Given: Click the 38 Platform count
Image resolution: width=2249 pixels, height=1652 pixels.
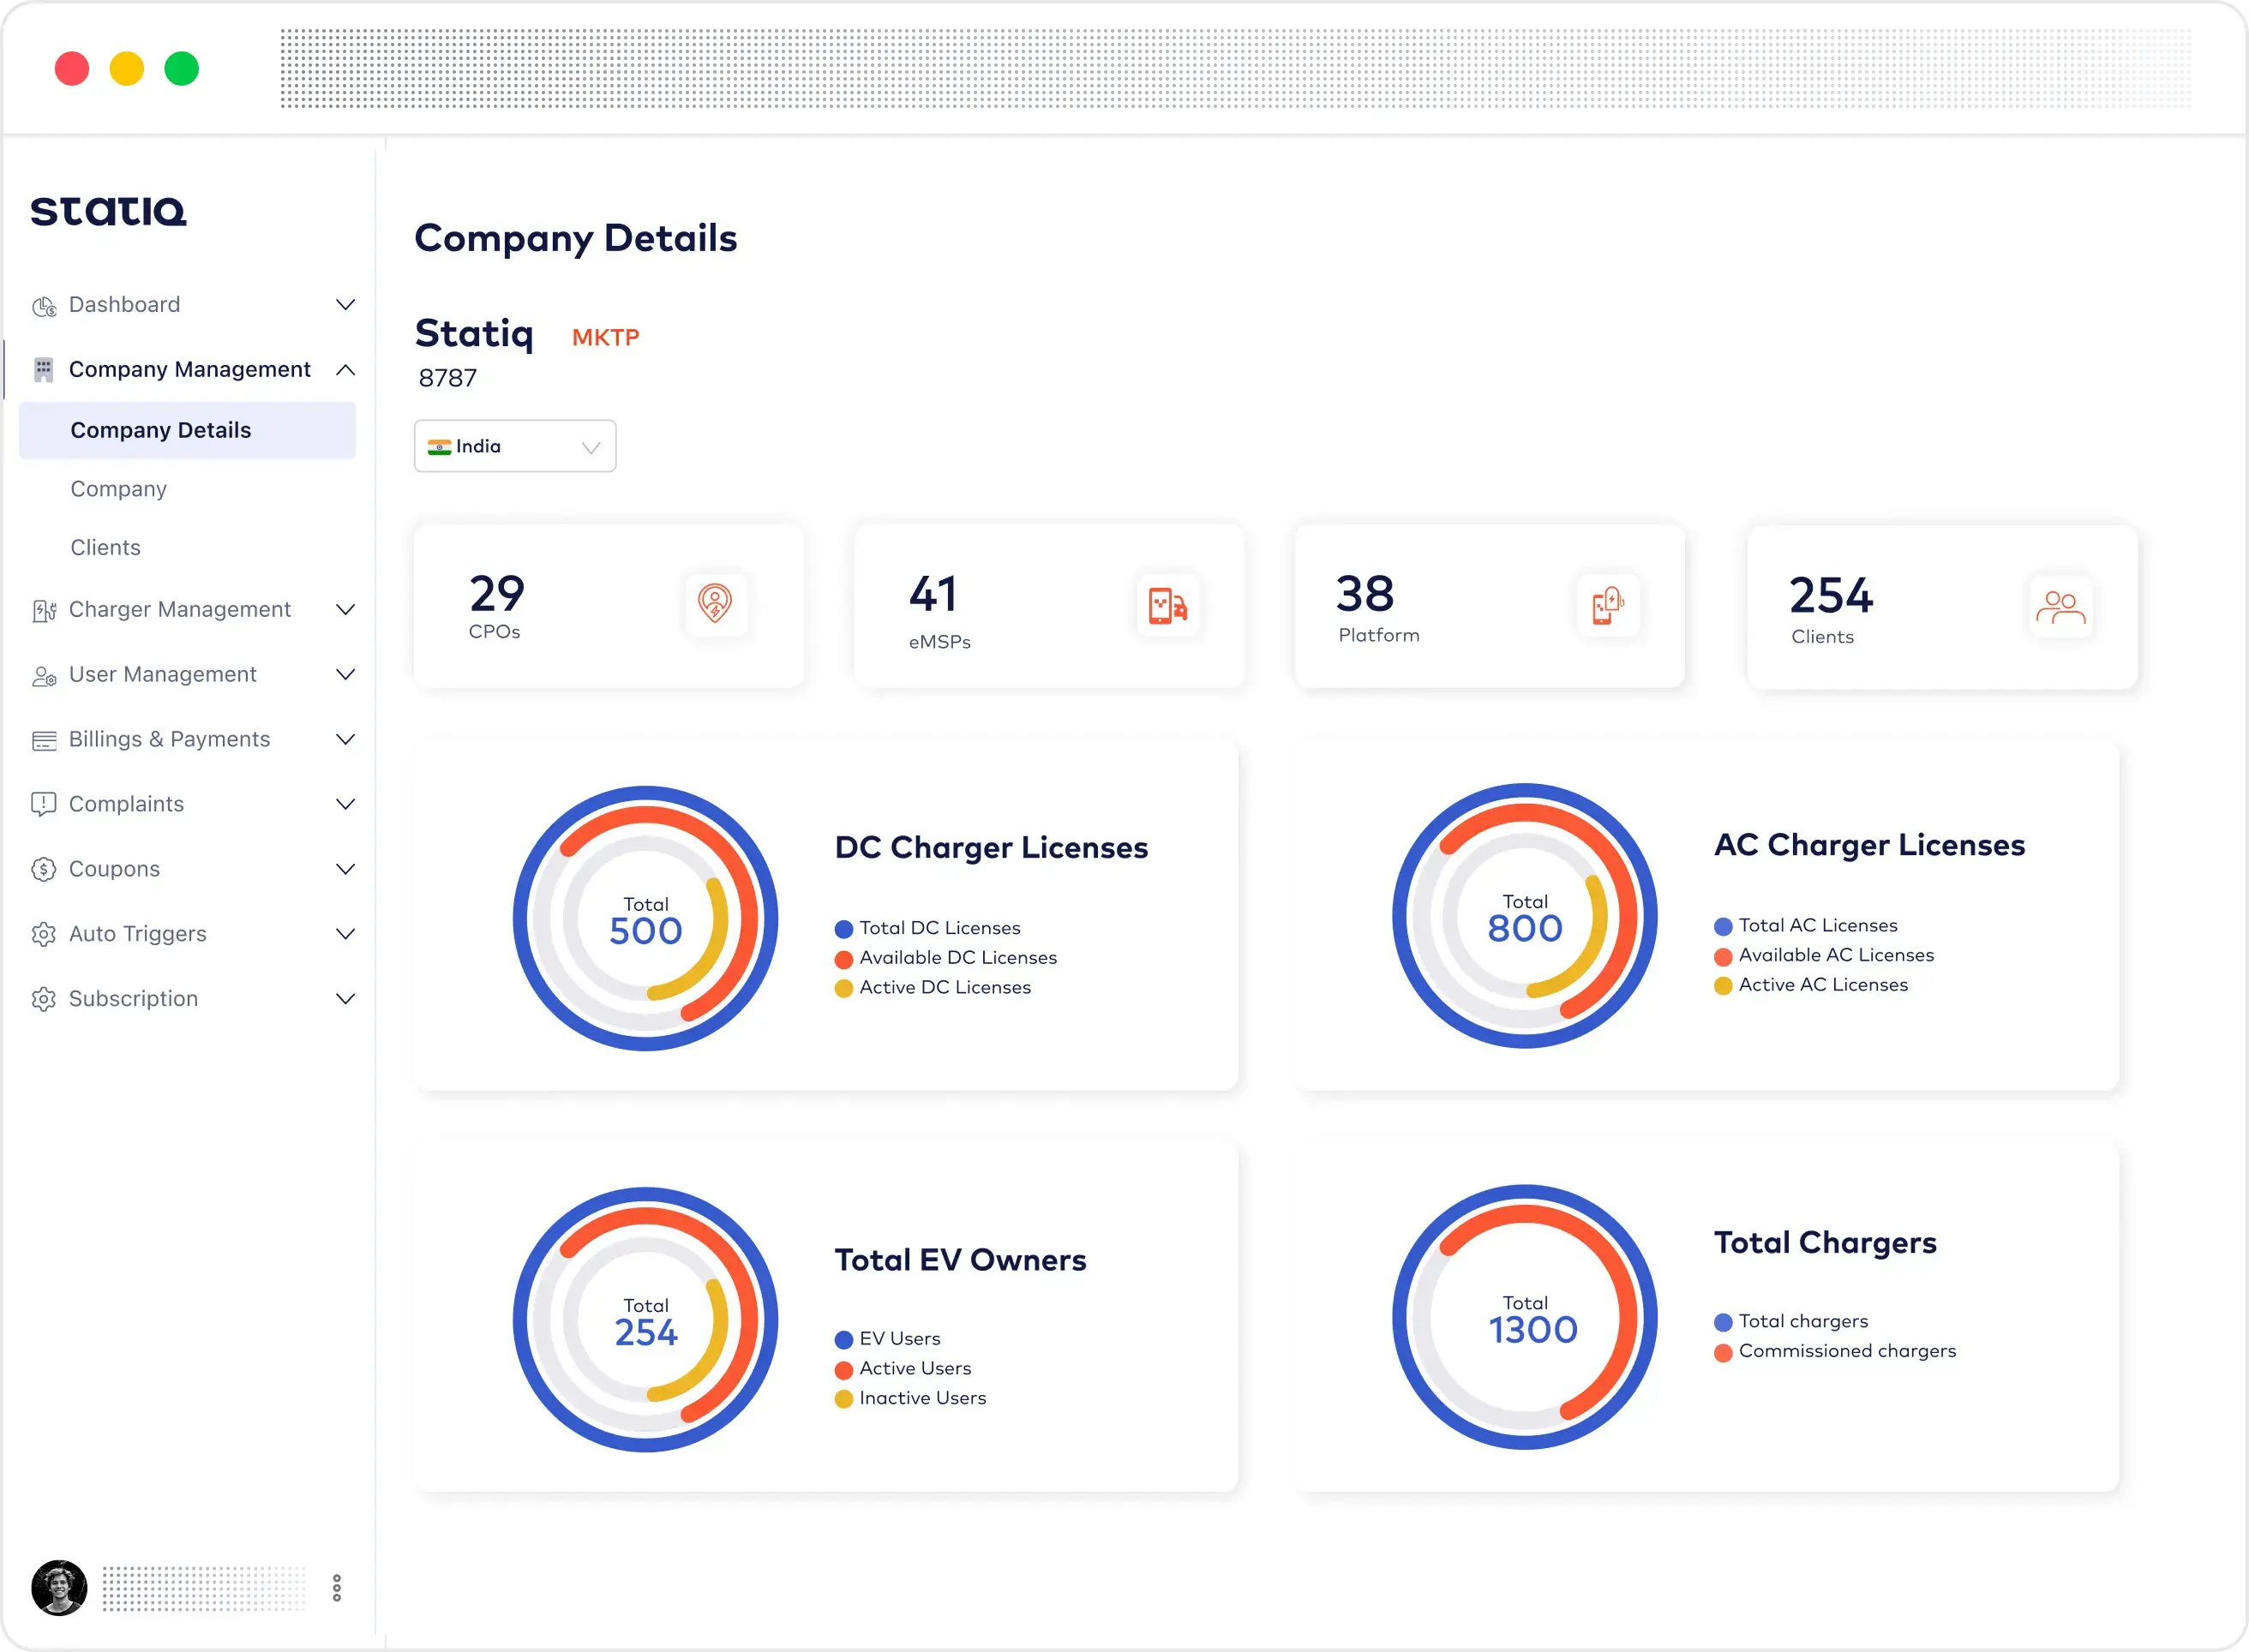Looking at the screenshot, I should click(1365, 594).
